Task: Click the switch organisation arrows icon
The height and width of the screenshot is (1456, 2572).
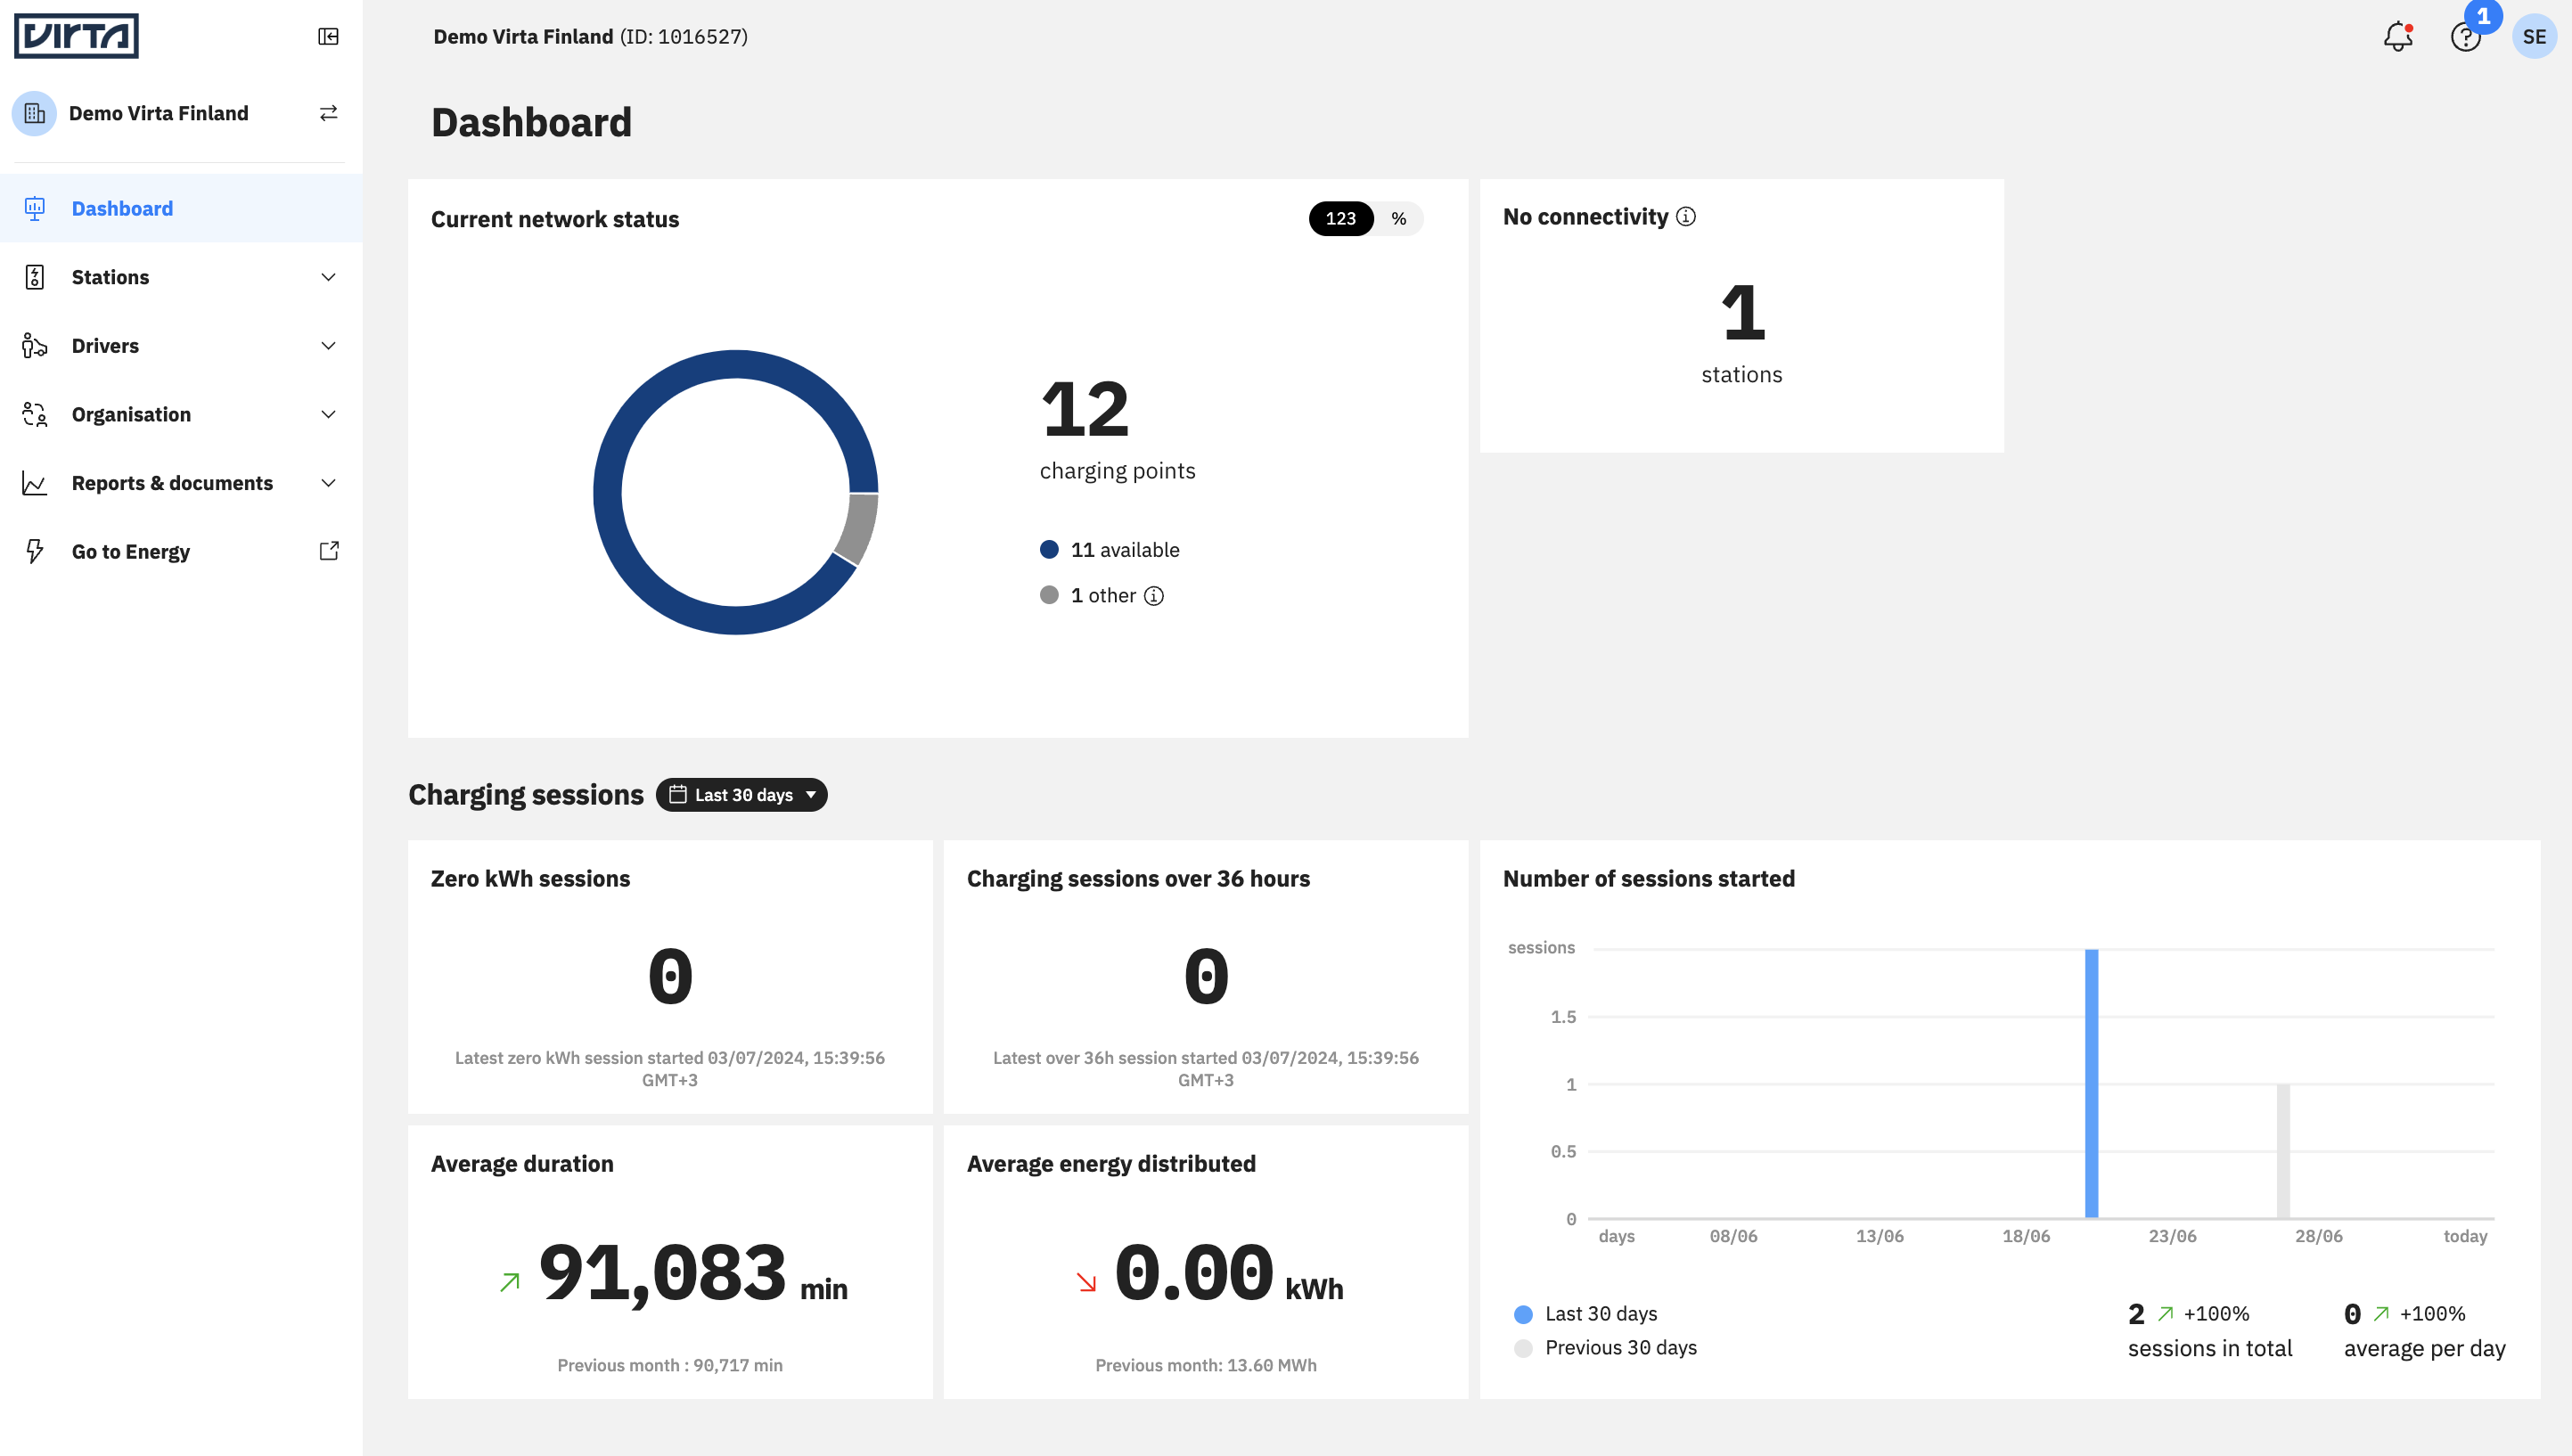Action: click(327, 113)
